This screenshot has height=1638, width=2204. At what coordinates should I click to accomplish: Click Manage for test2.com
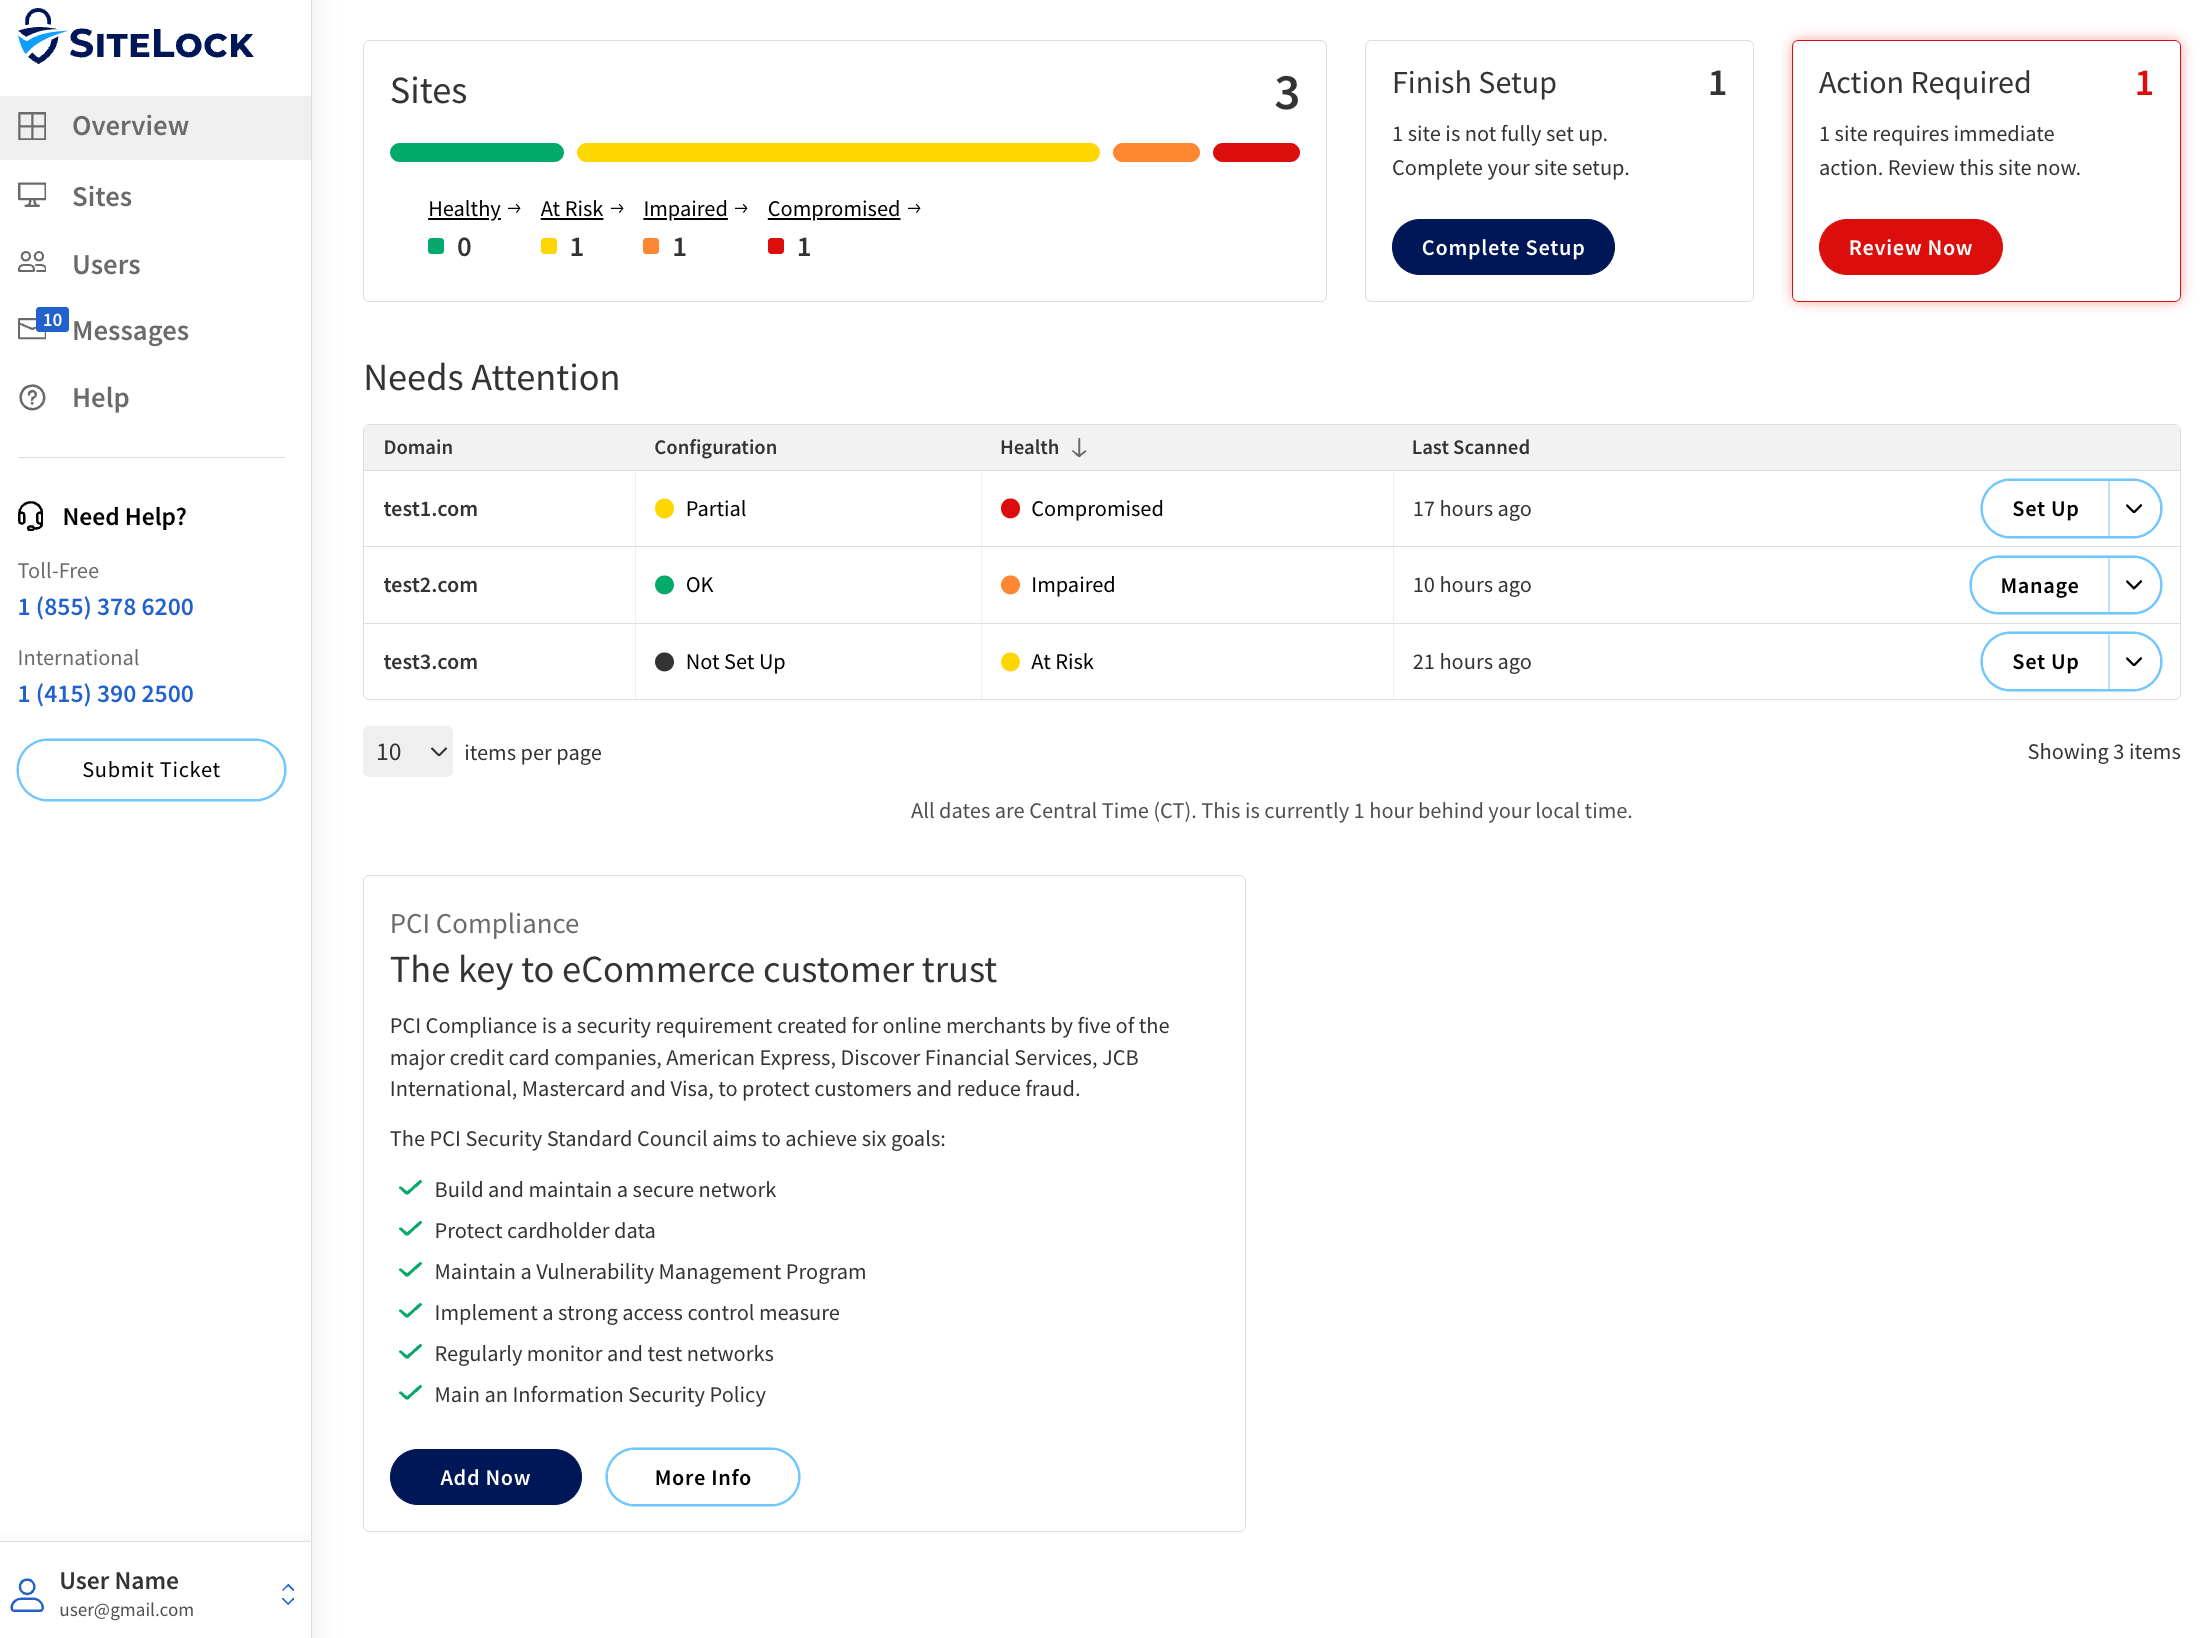(2039, 585)
